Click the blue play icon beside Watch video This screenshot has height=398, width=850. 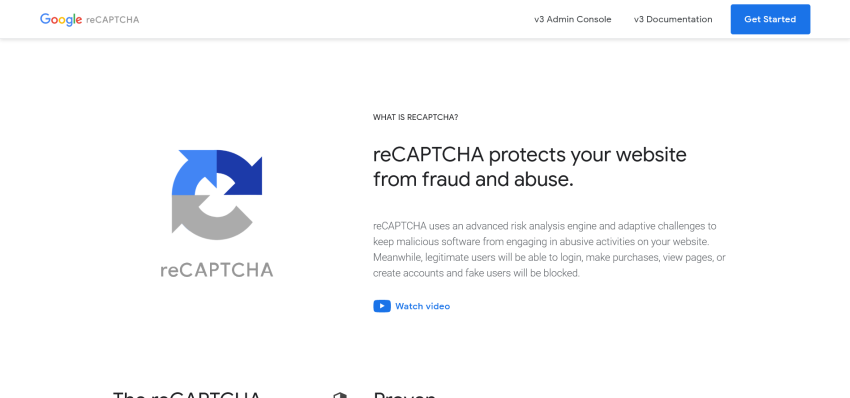coord(382,306)
